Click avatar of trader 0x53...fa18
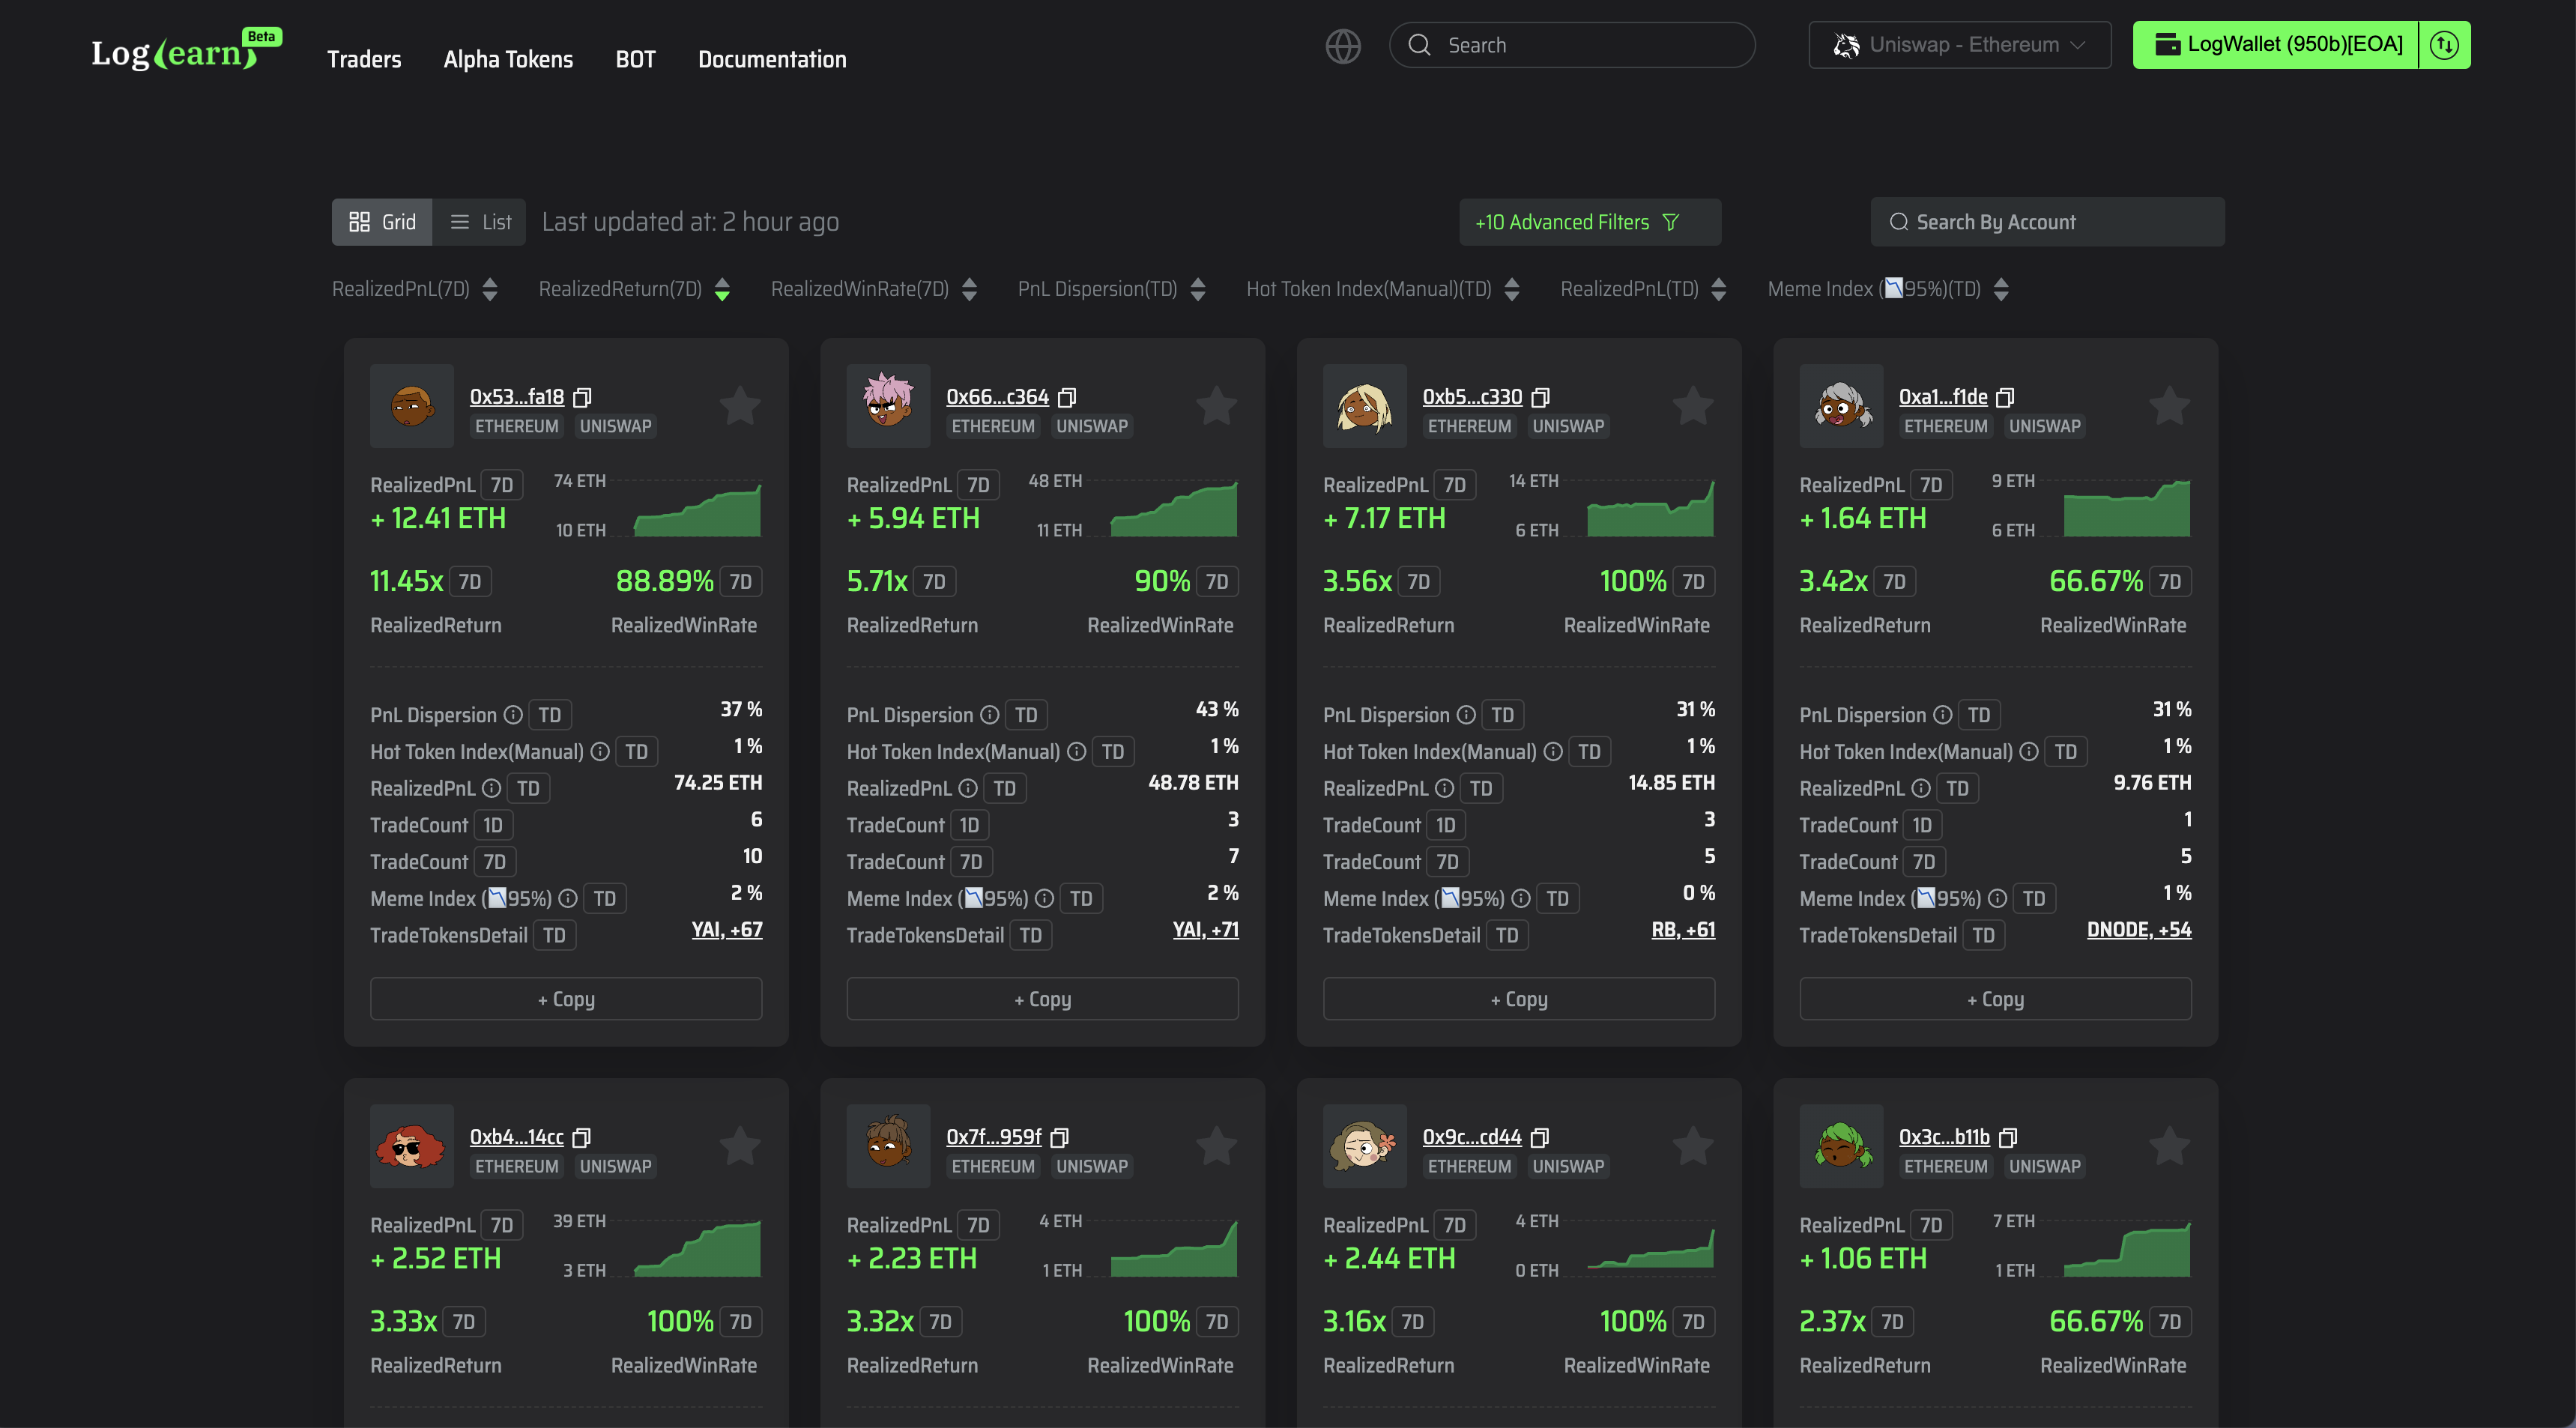This screenshot has width=2576, height=1428. 412,406
